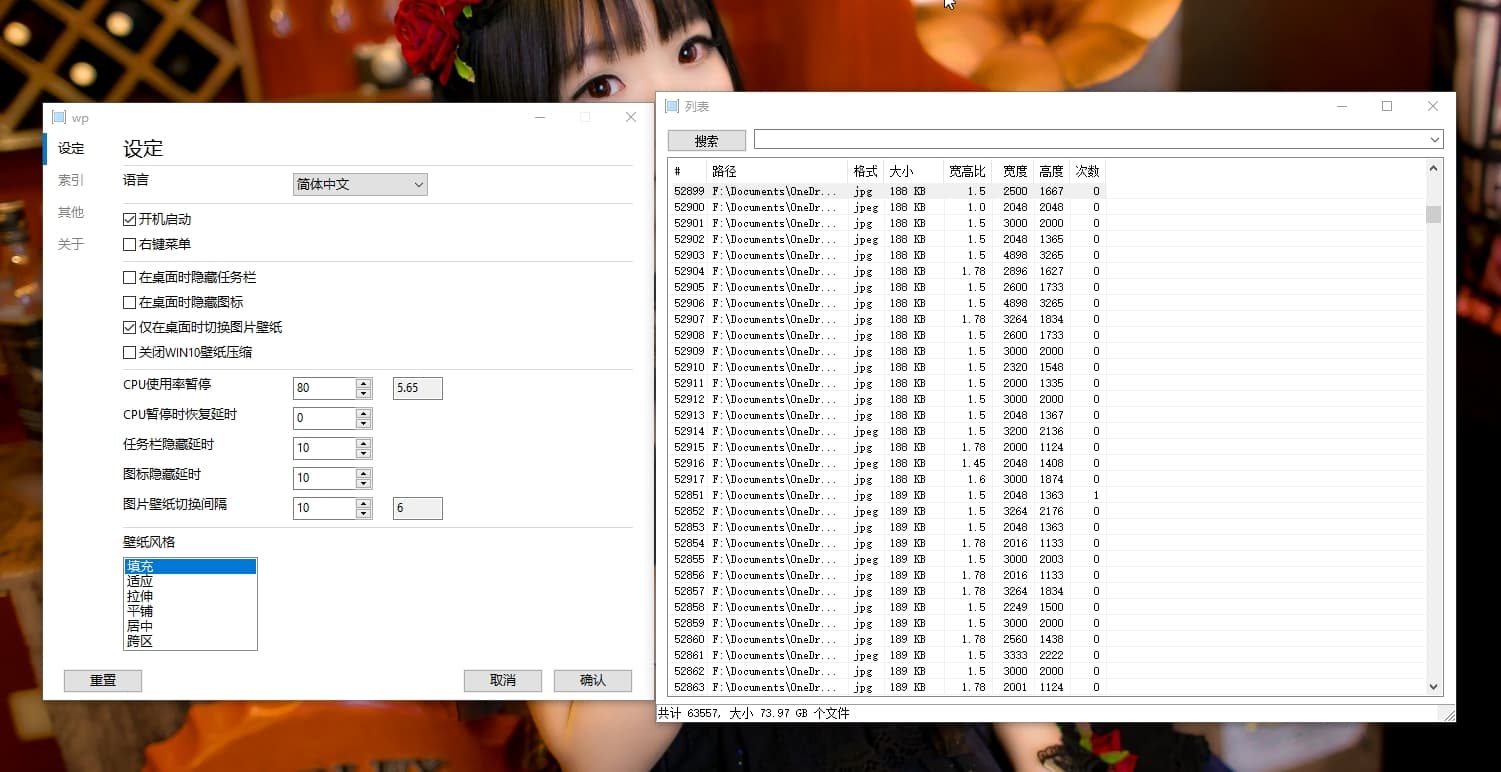Decrease 图片壁纸切换间隔 value with down arrow
Viewport: 1501px width, 772px height.
point(364,513)
